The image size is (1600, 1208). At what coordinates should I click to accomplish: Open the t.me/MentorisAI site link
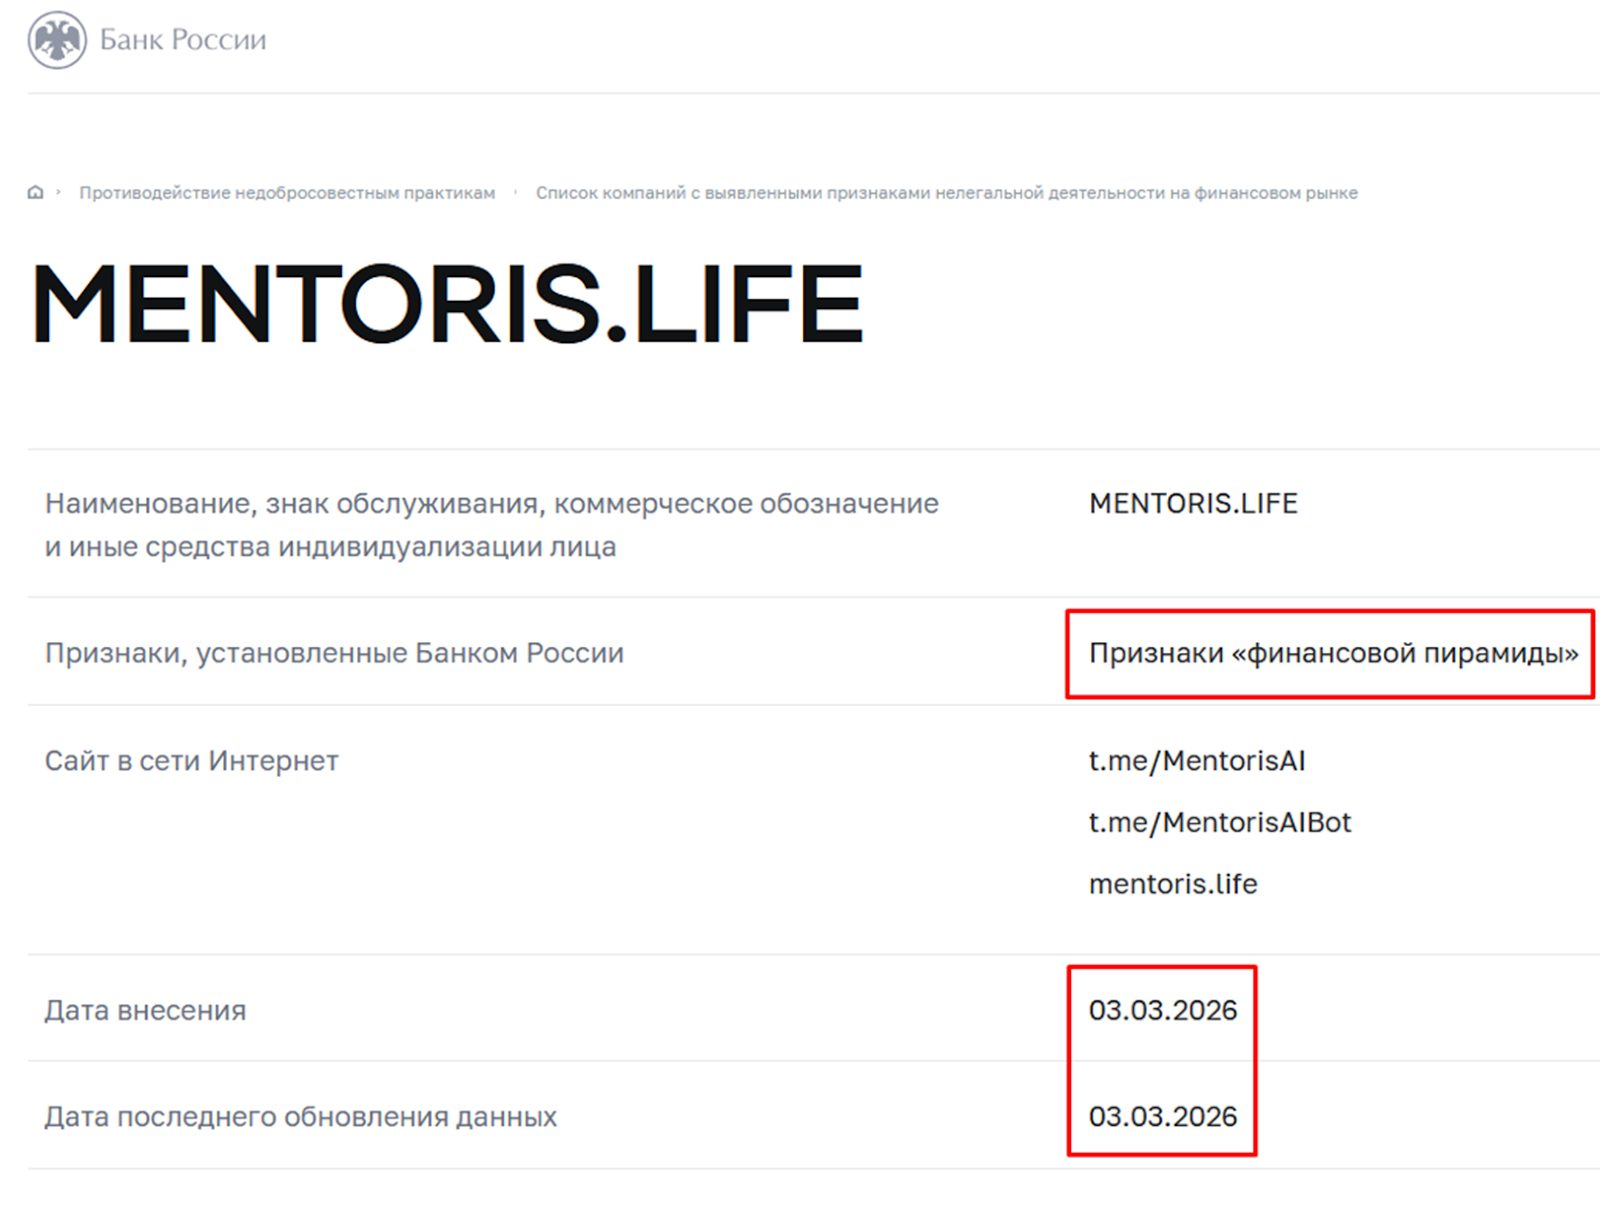(1196, 761)
